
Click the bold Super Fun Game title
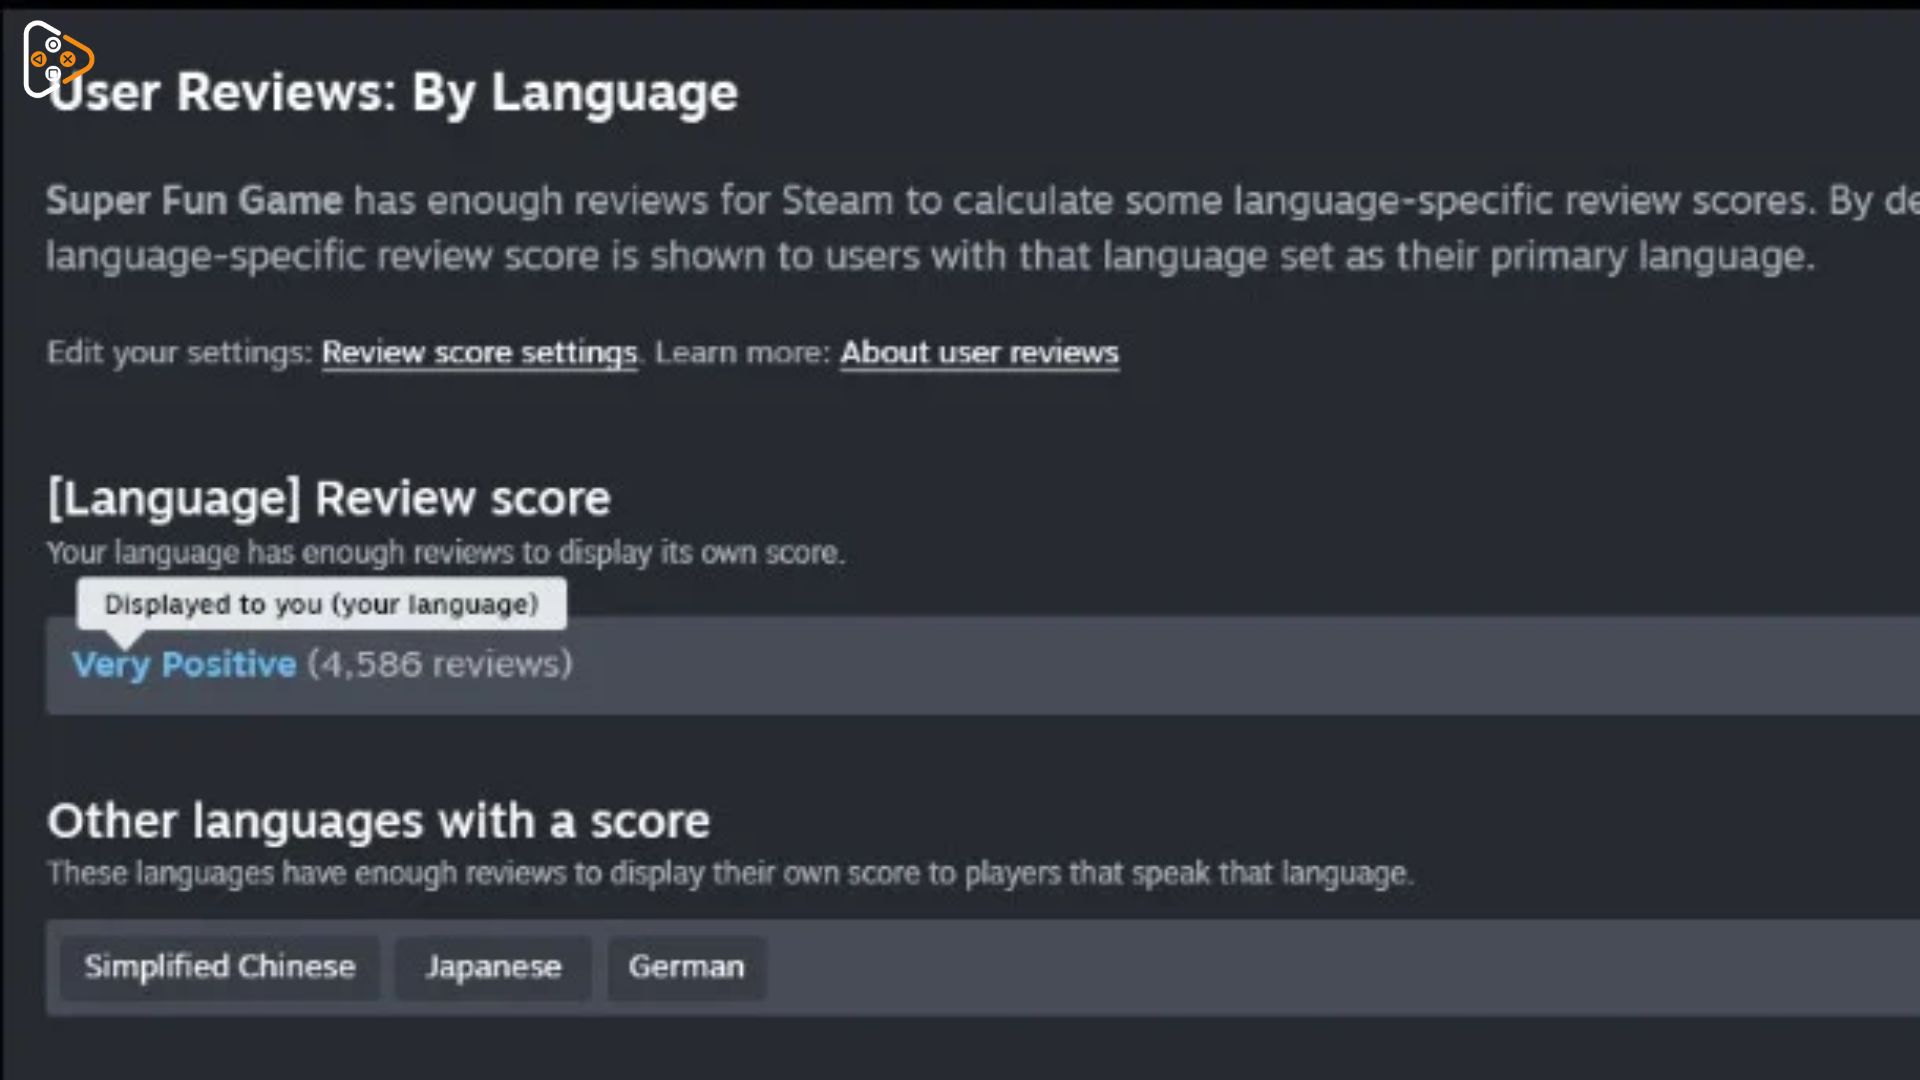coord(194,200)
